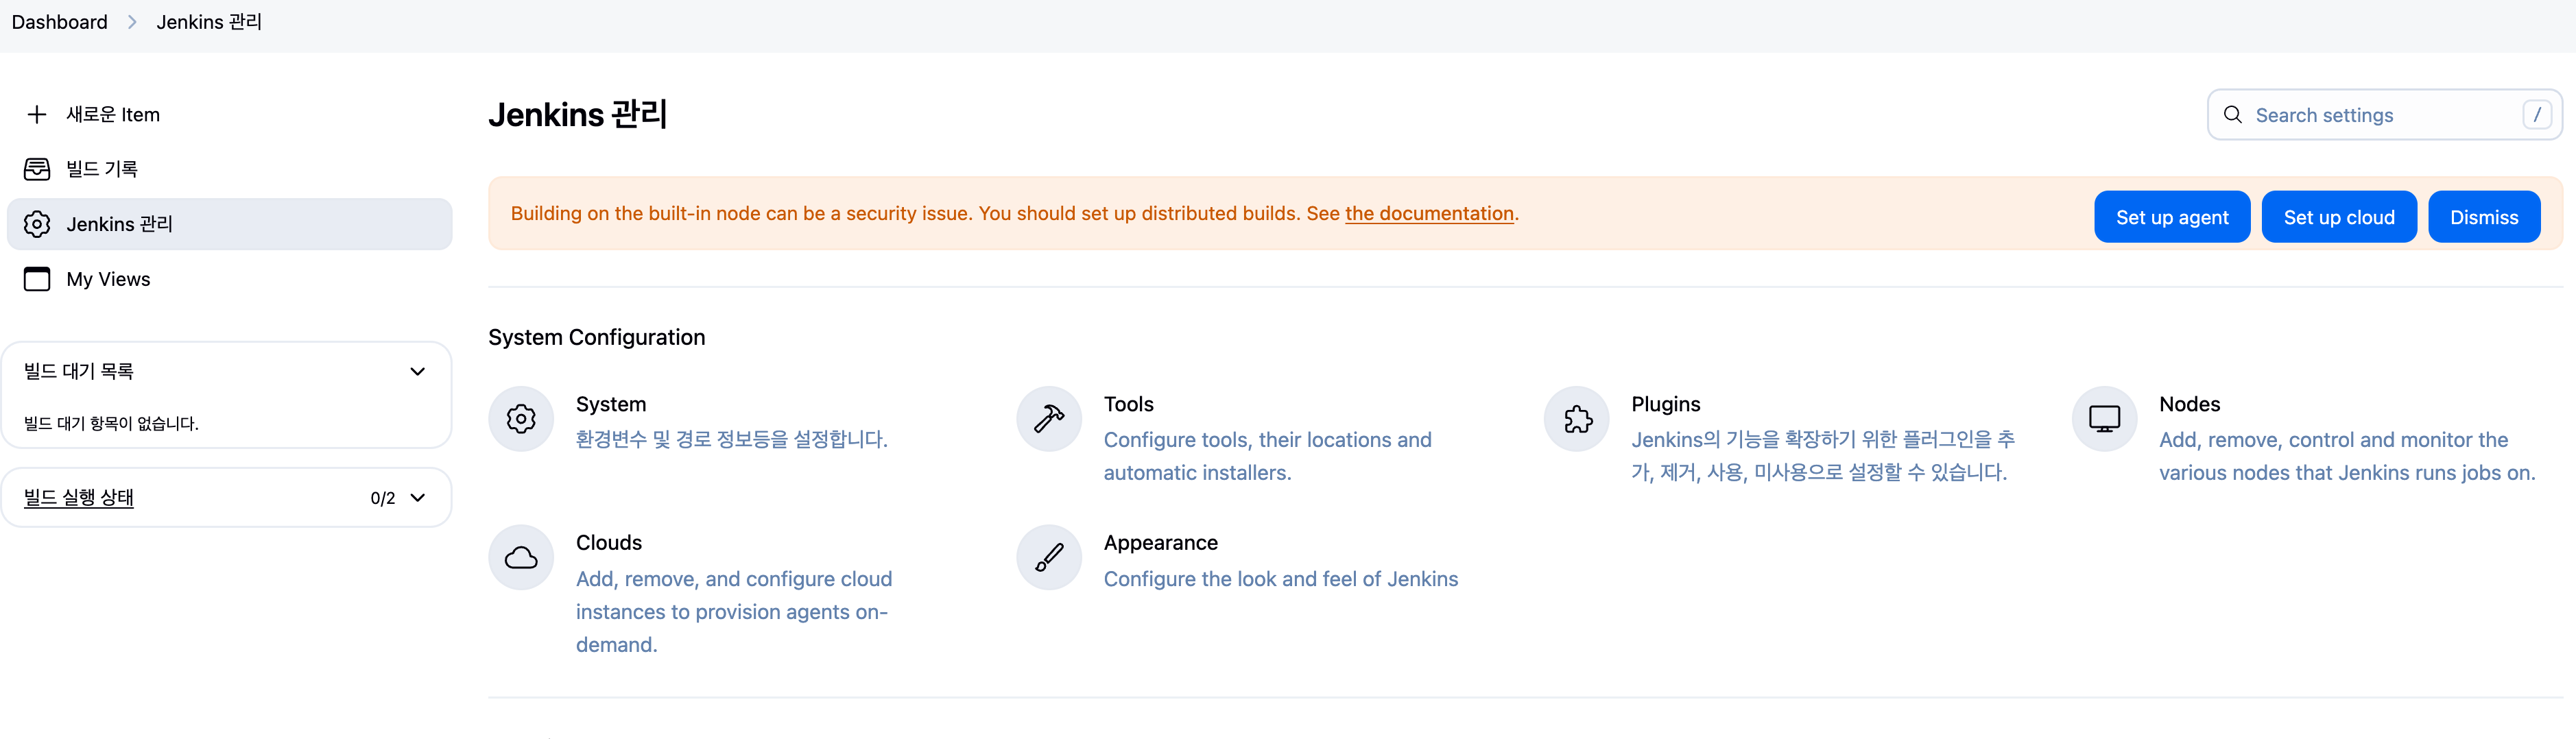This screenshot has width=2576, height=739.
Task: Click the magnifier icon in Search settings
Action: (x=2232, y=115)
